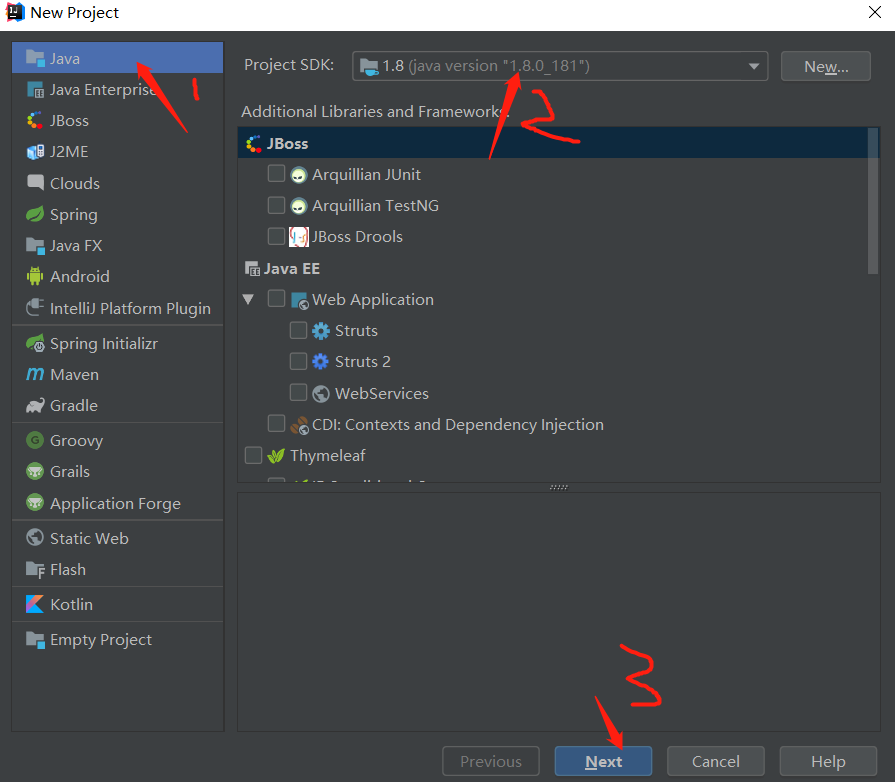Enable the Arquillian TestNG checkbox
The image size is (895, 782).
[276, 205]
